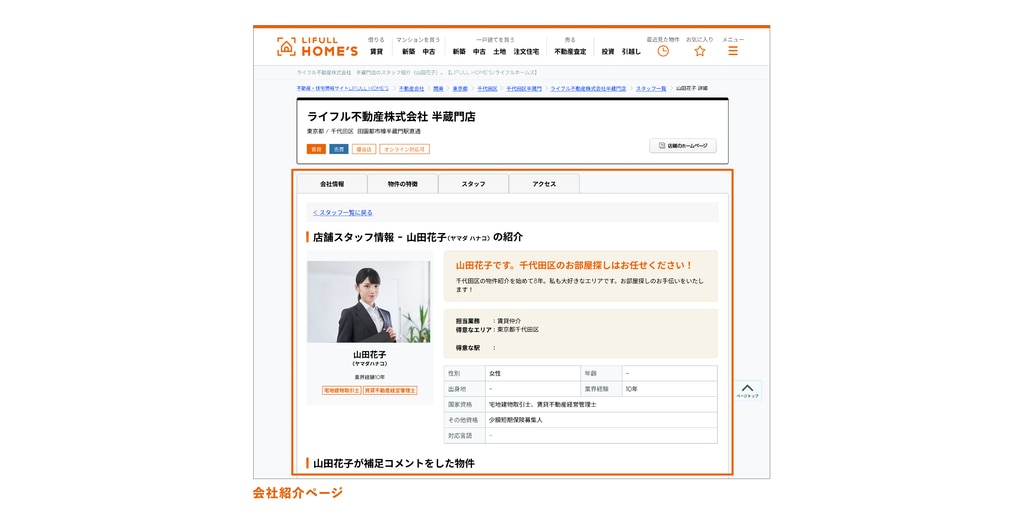Click the staff photo of 山田花子

[369, 302]
